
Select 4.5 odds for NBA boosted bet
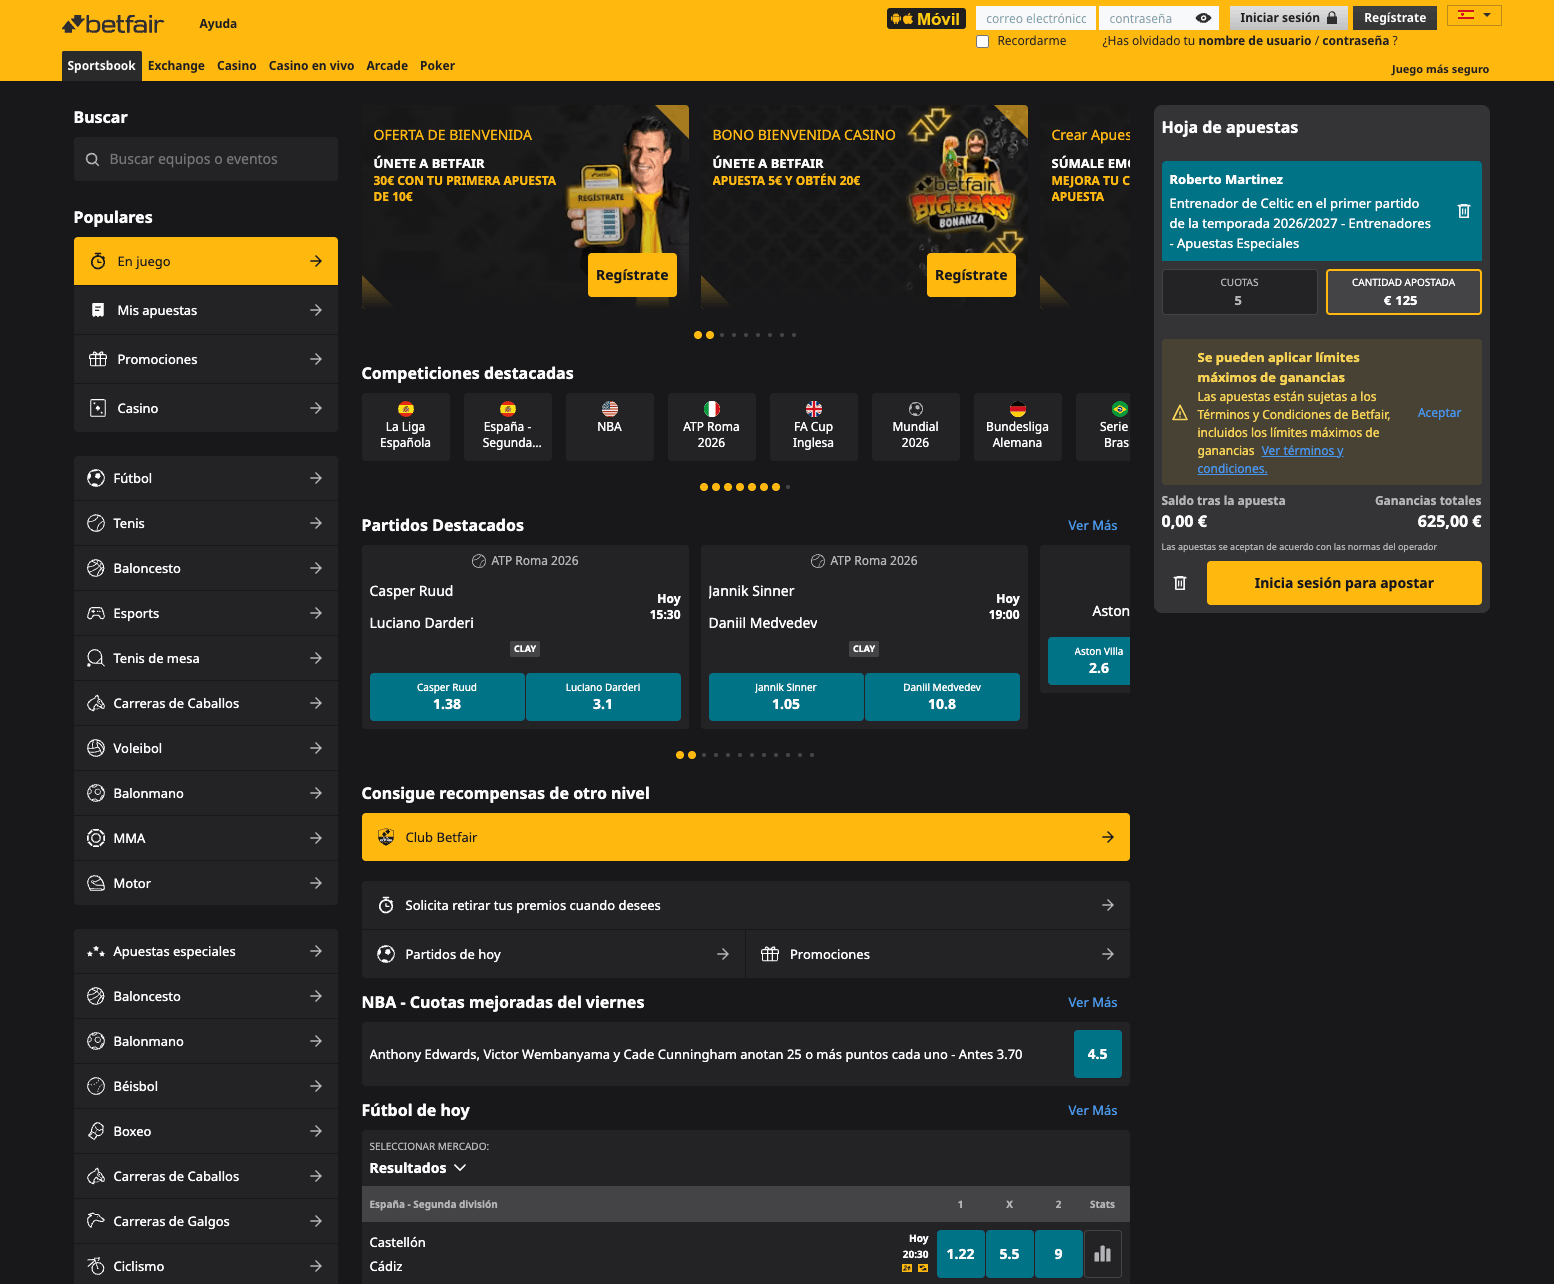tap(1097, 1054)
